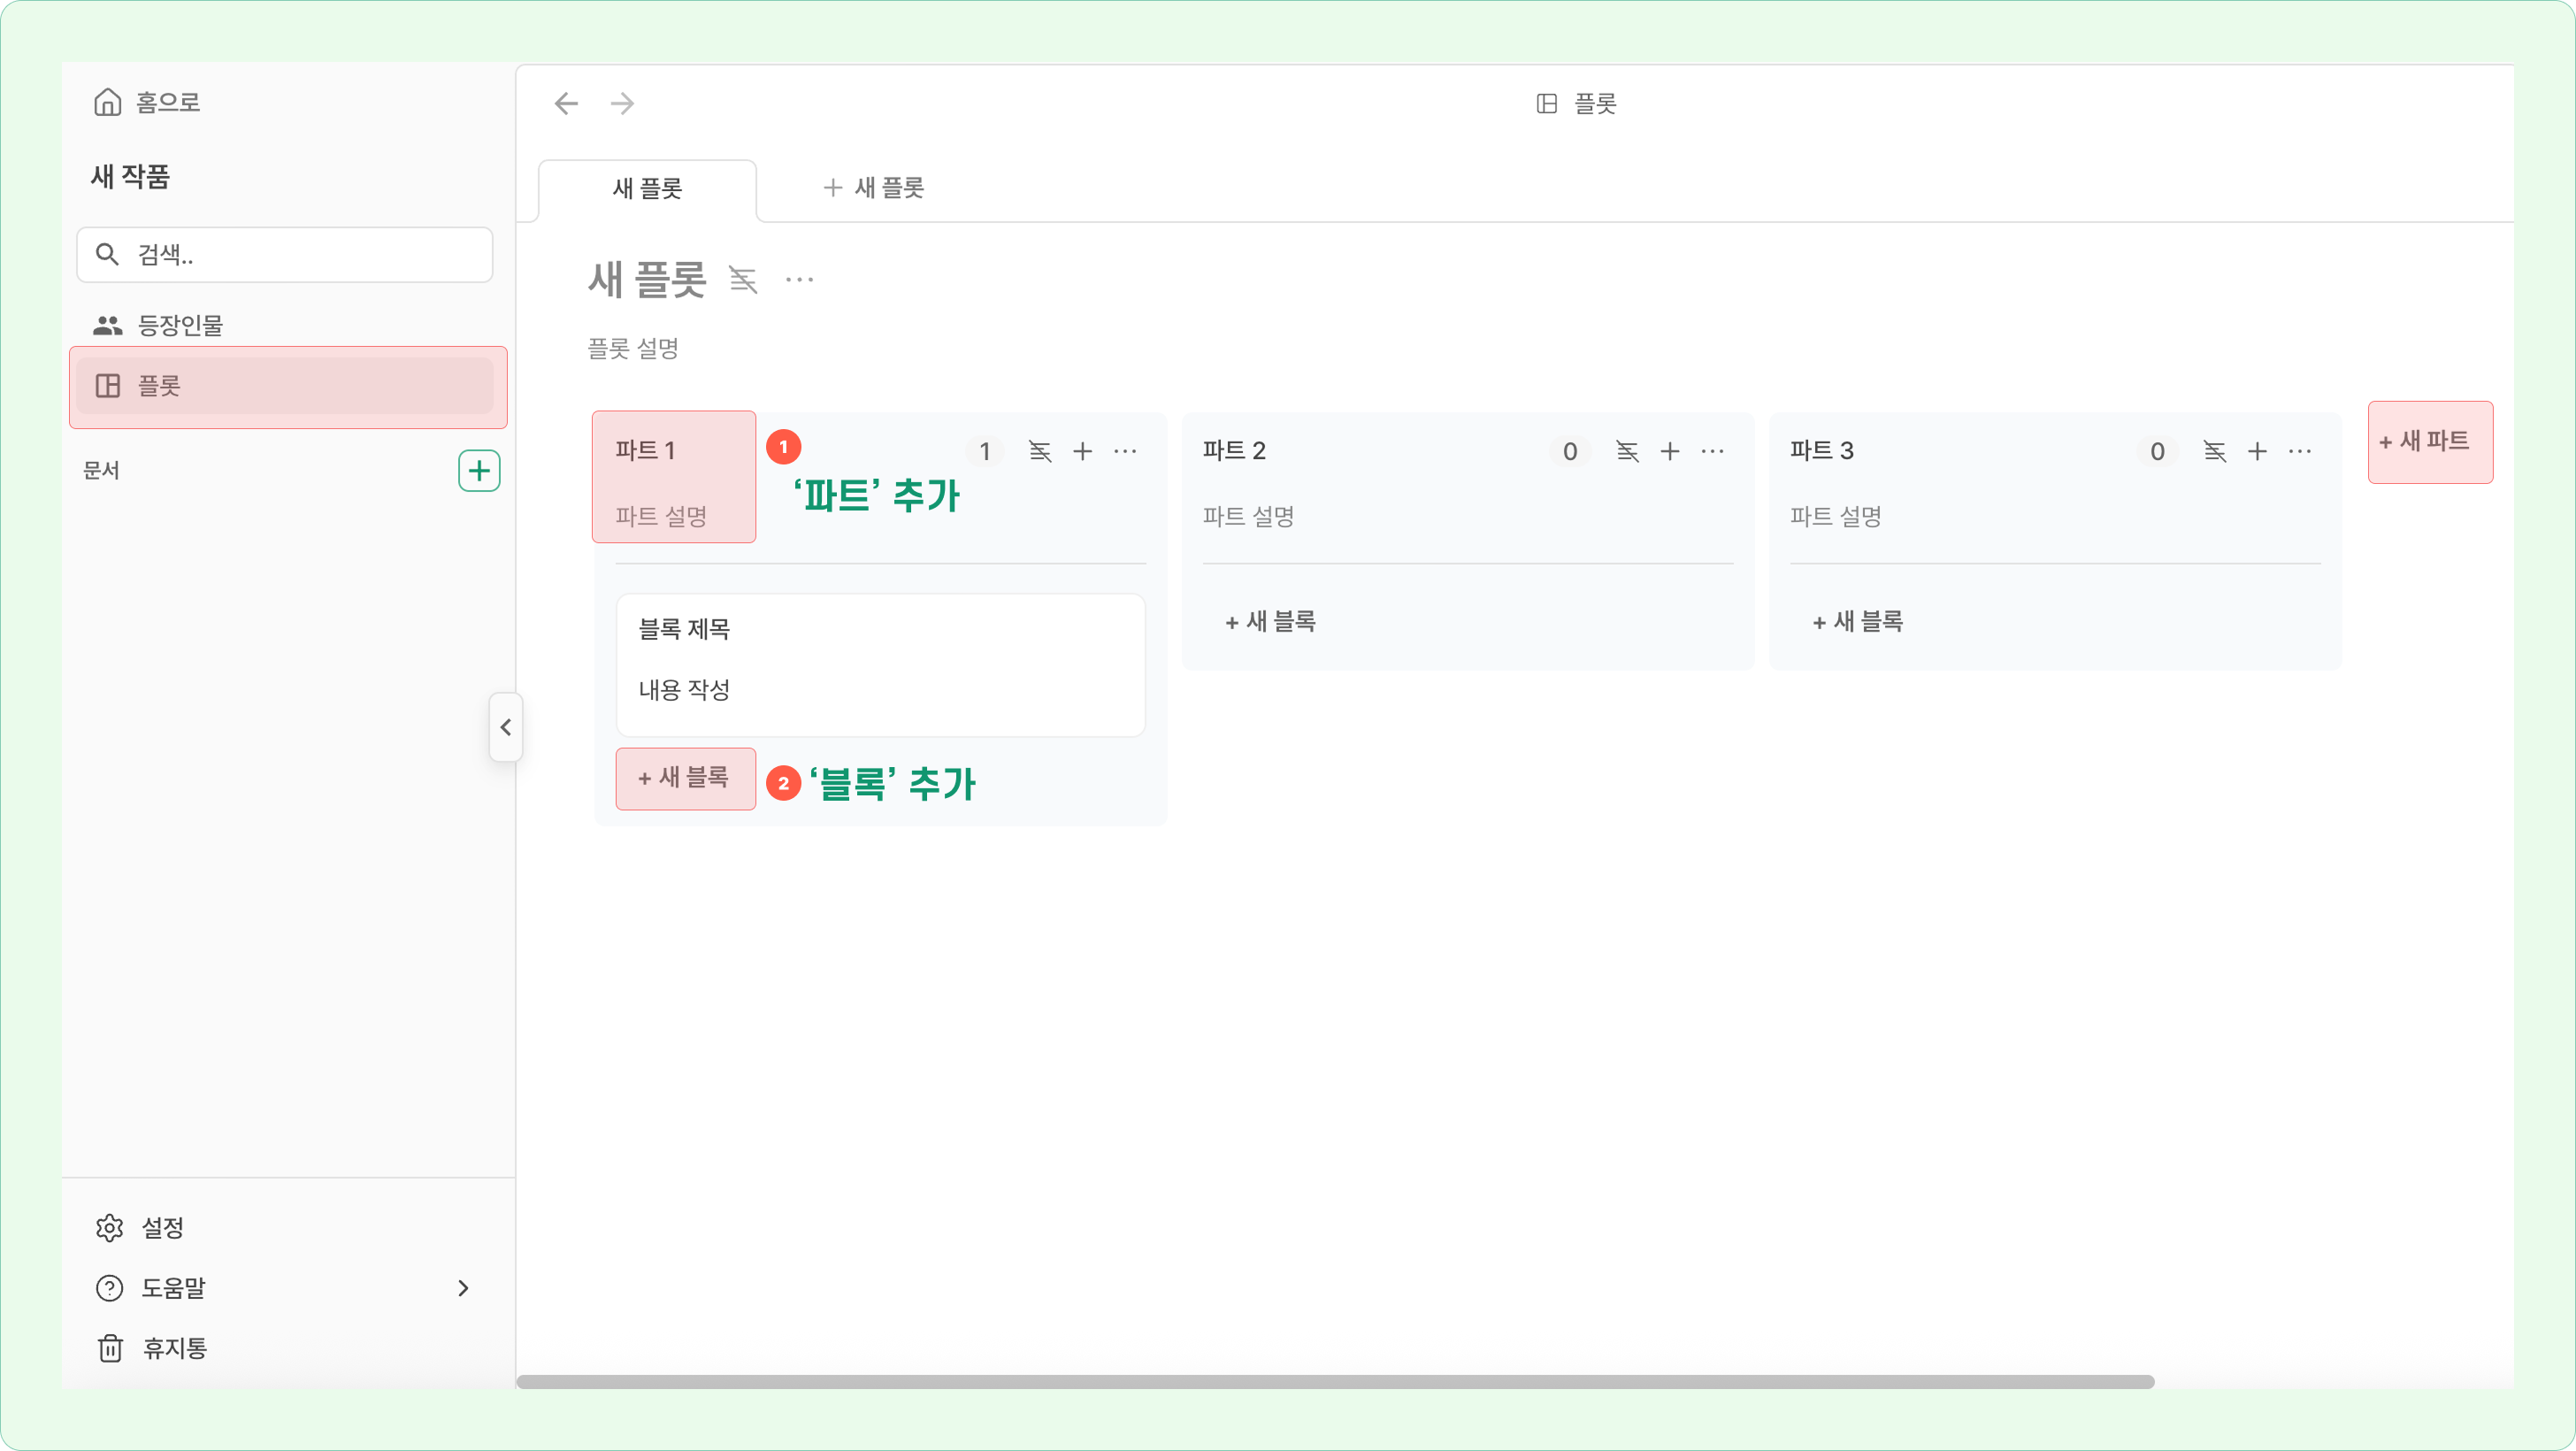Viewport: 2576px width, 1451px height.
Task: Add a block with 파트 1 + 새 블록
Action: pyautogui.click(x=684, y=778)
